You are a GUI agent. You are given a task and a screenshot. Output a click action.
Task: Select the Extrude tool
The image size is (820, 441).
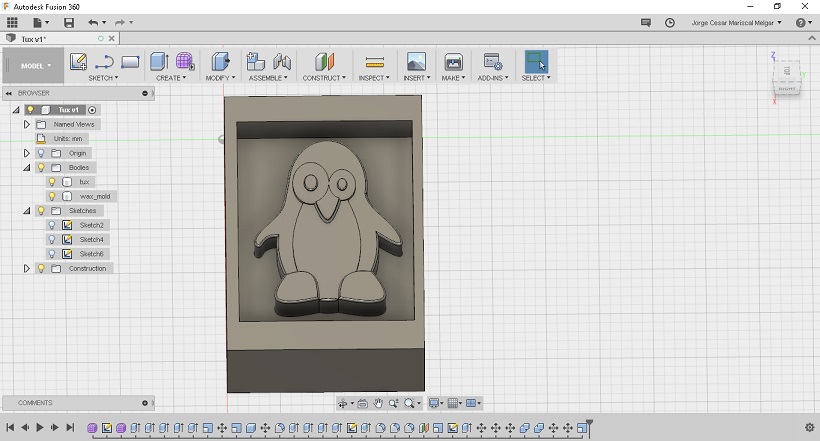(x=159, y=62)
